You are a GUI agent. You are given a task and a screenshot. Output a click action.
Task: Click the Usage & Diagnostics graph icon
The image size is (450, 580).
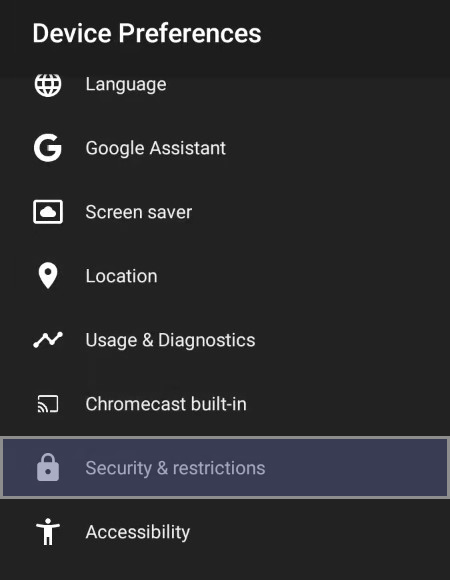click(x=48, y=340)
